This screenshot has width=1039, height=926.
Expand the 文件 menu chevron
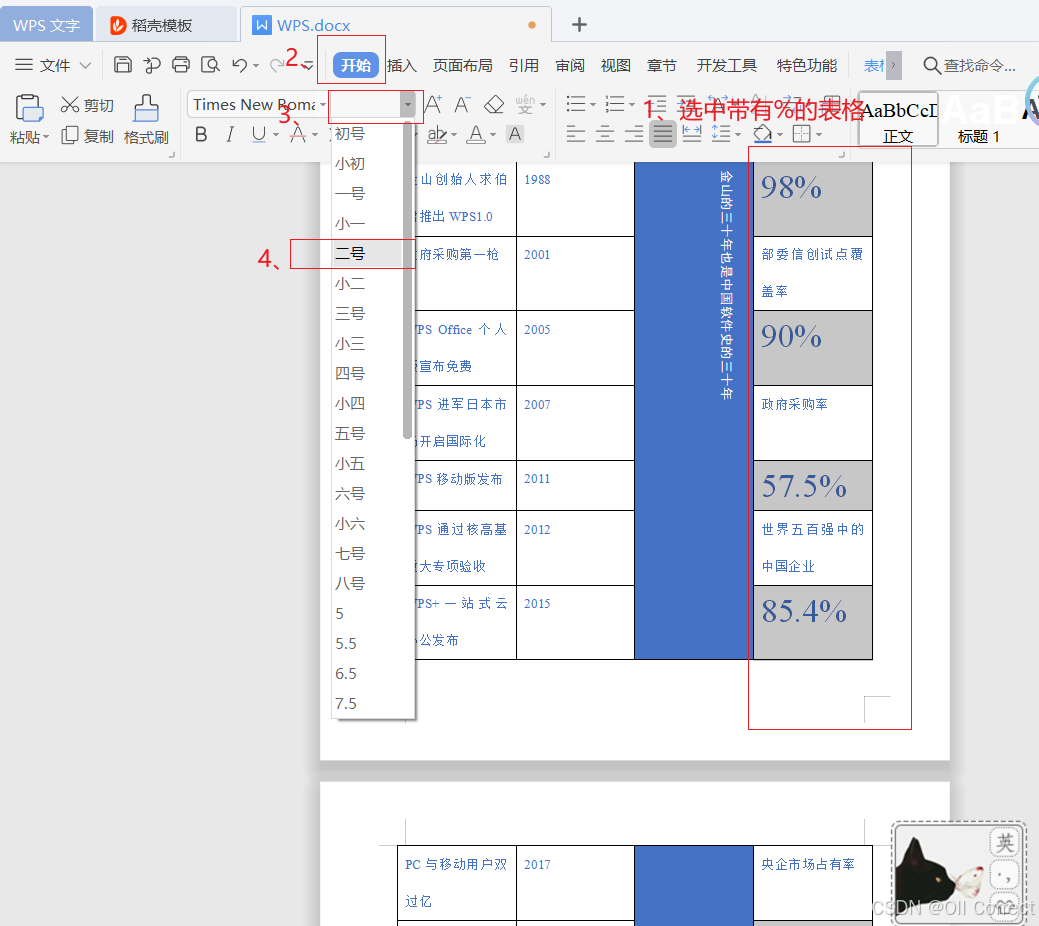click(x=85, y=65)
